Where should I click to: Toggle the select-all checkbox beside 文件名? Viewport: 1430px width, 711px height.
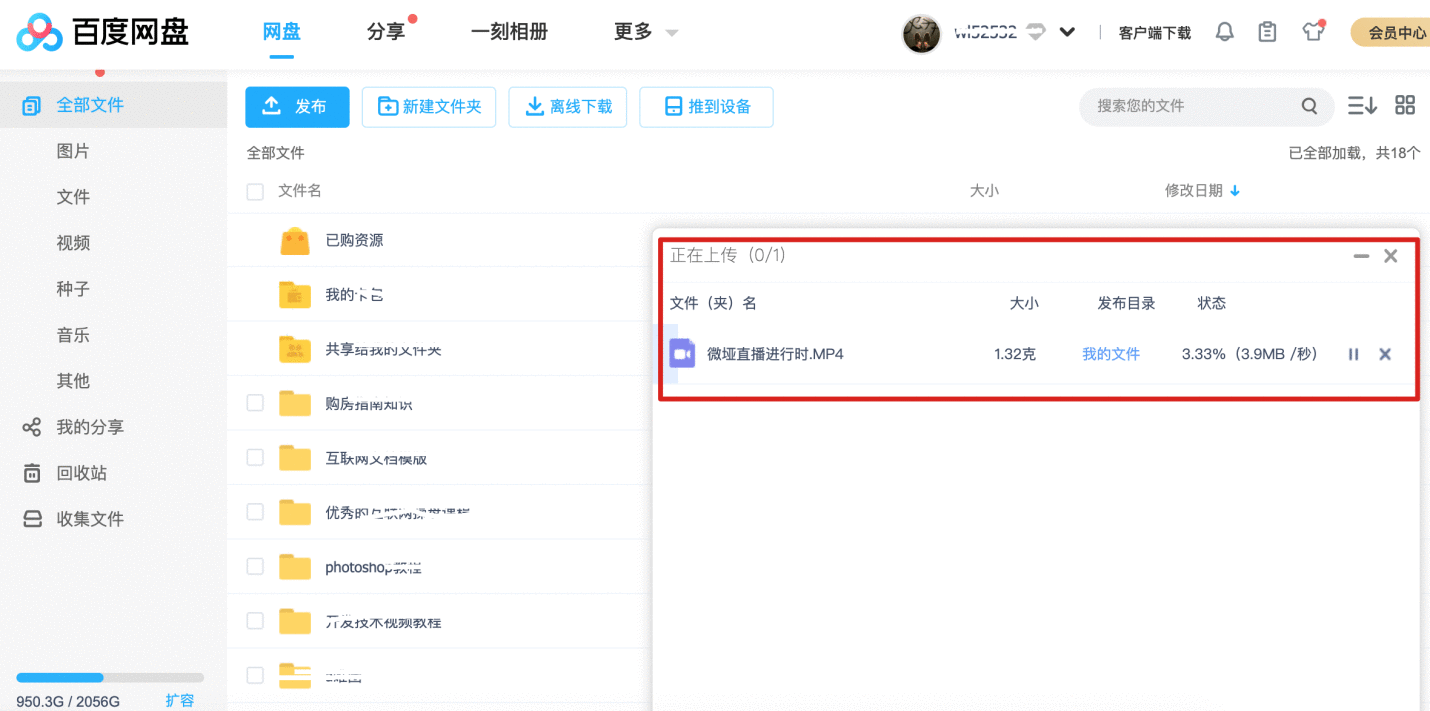(x=255, y=191)
